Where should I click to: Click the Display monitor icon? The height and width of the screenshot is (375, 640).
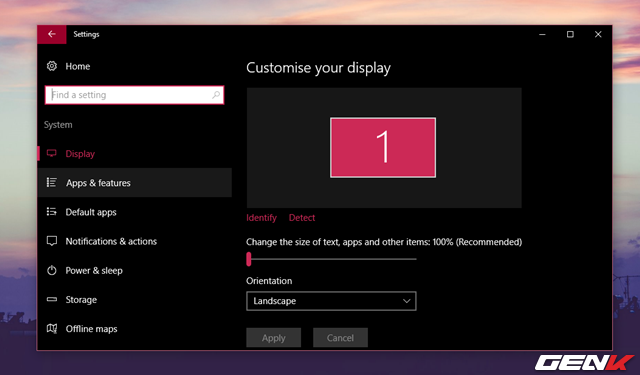[x=51, y=153]
